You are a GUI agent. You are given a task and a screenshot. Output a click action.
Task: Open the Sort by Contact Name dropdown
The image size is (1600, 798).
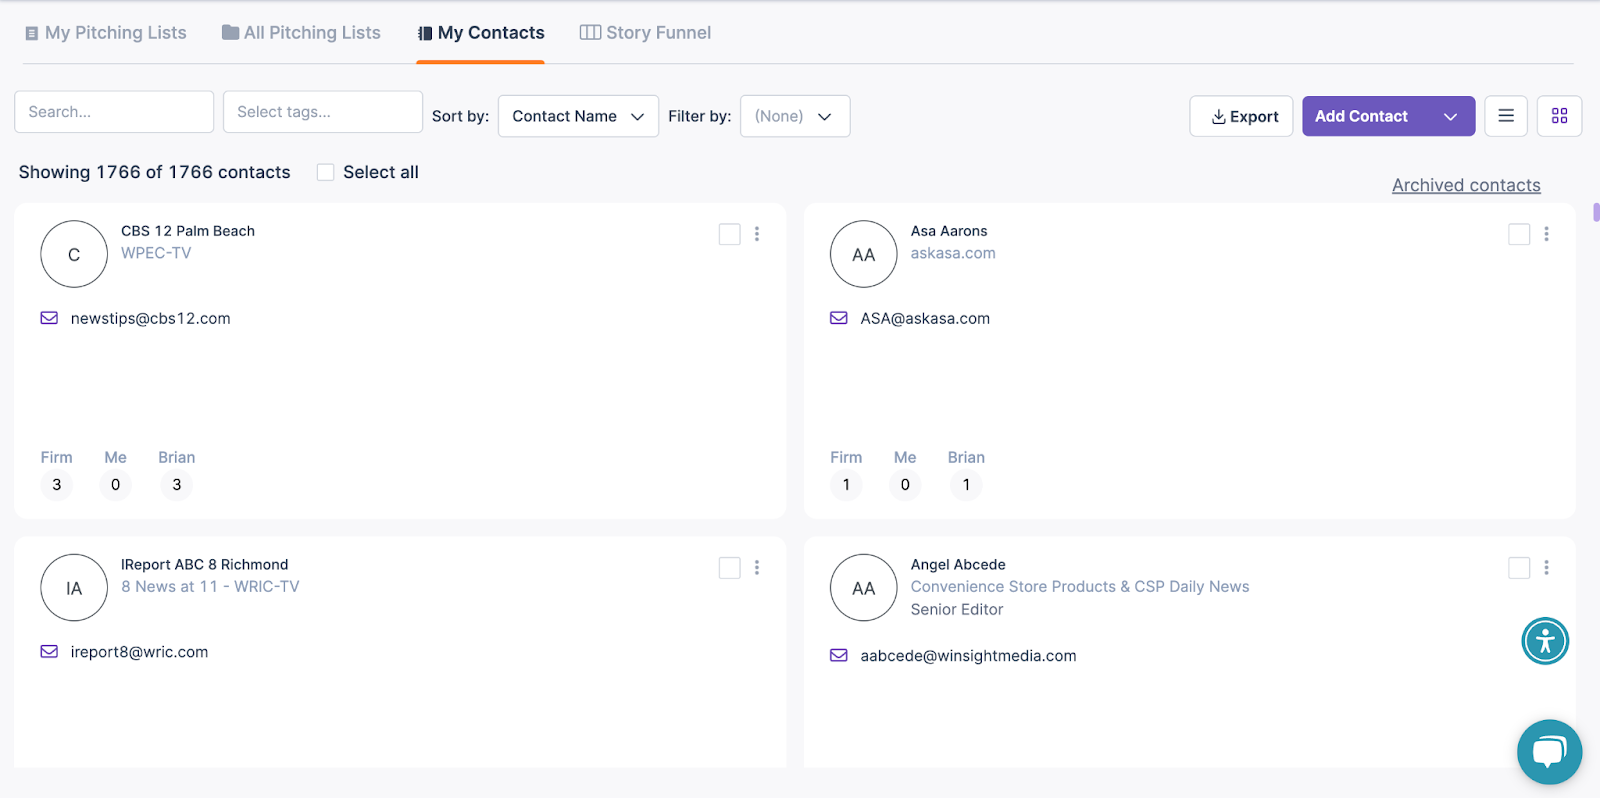tap(578, 116)
